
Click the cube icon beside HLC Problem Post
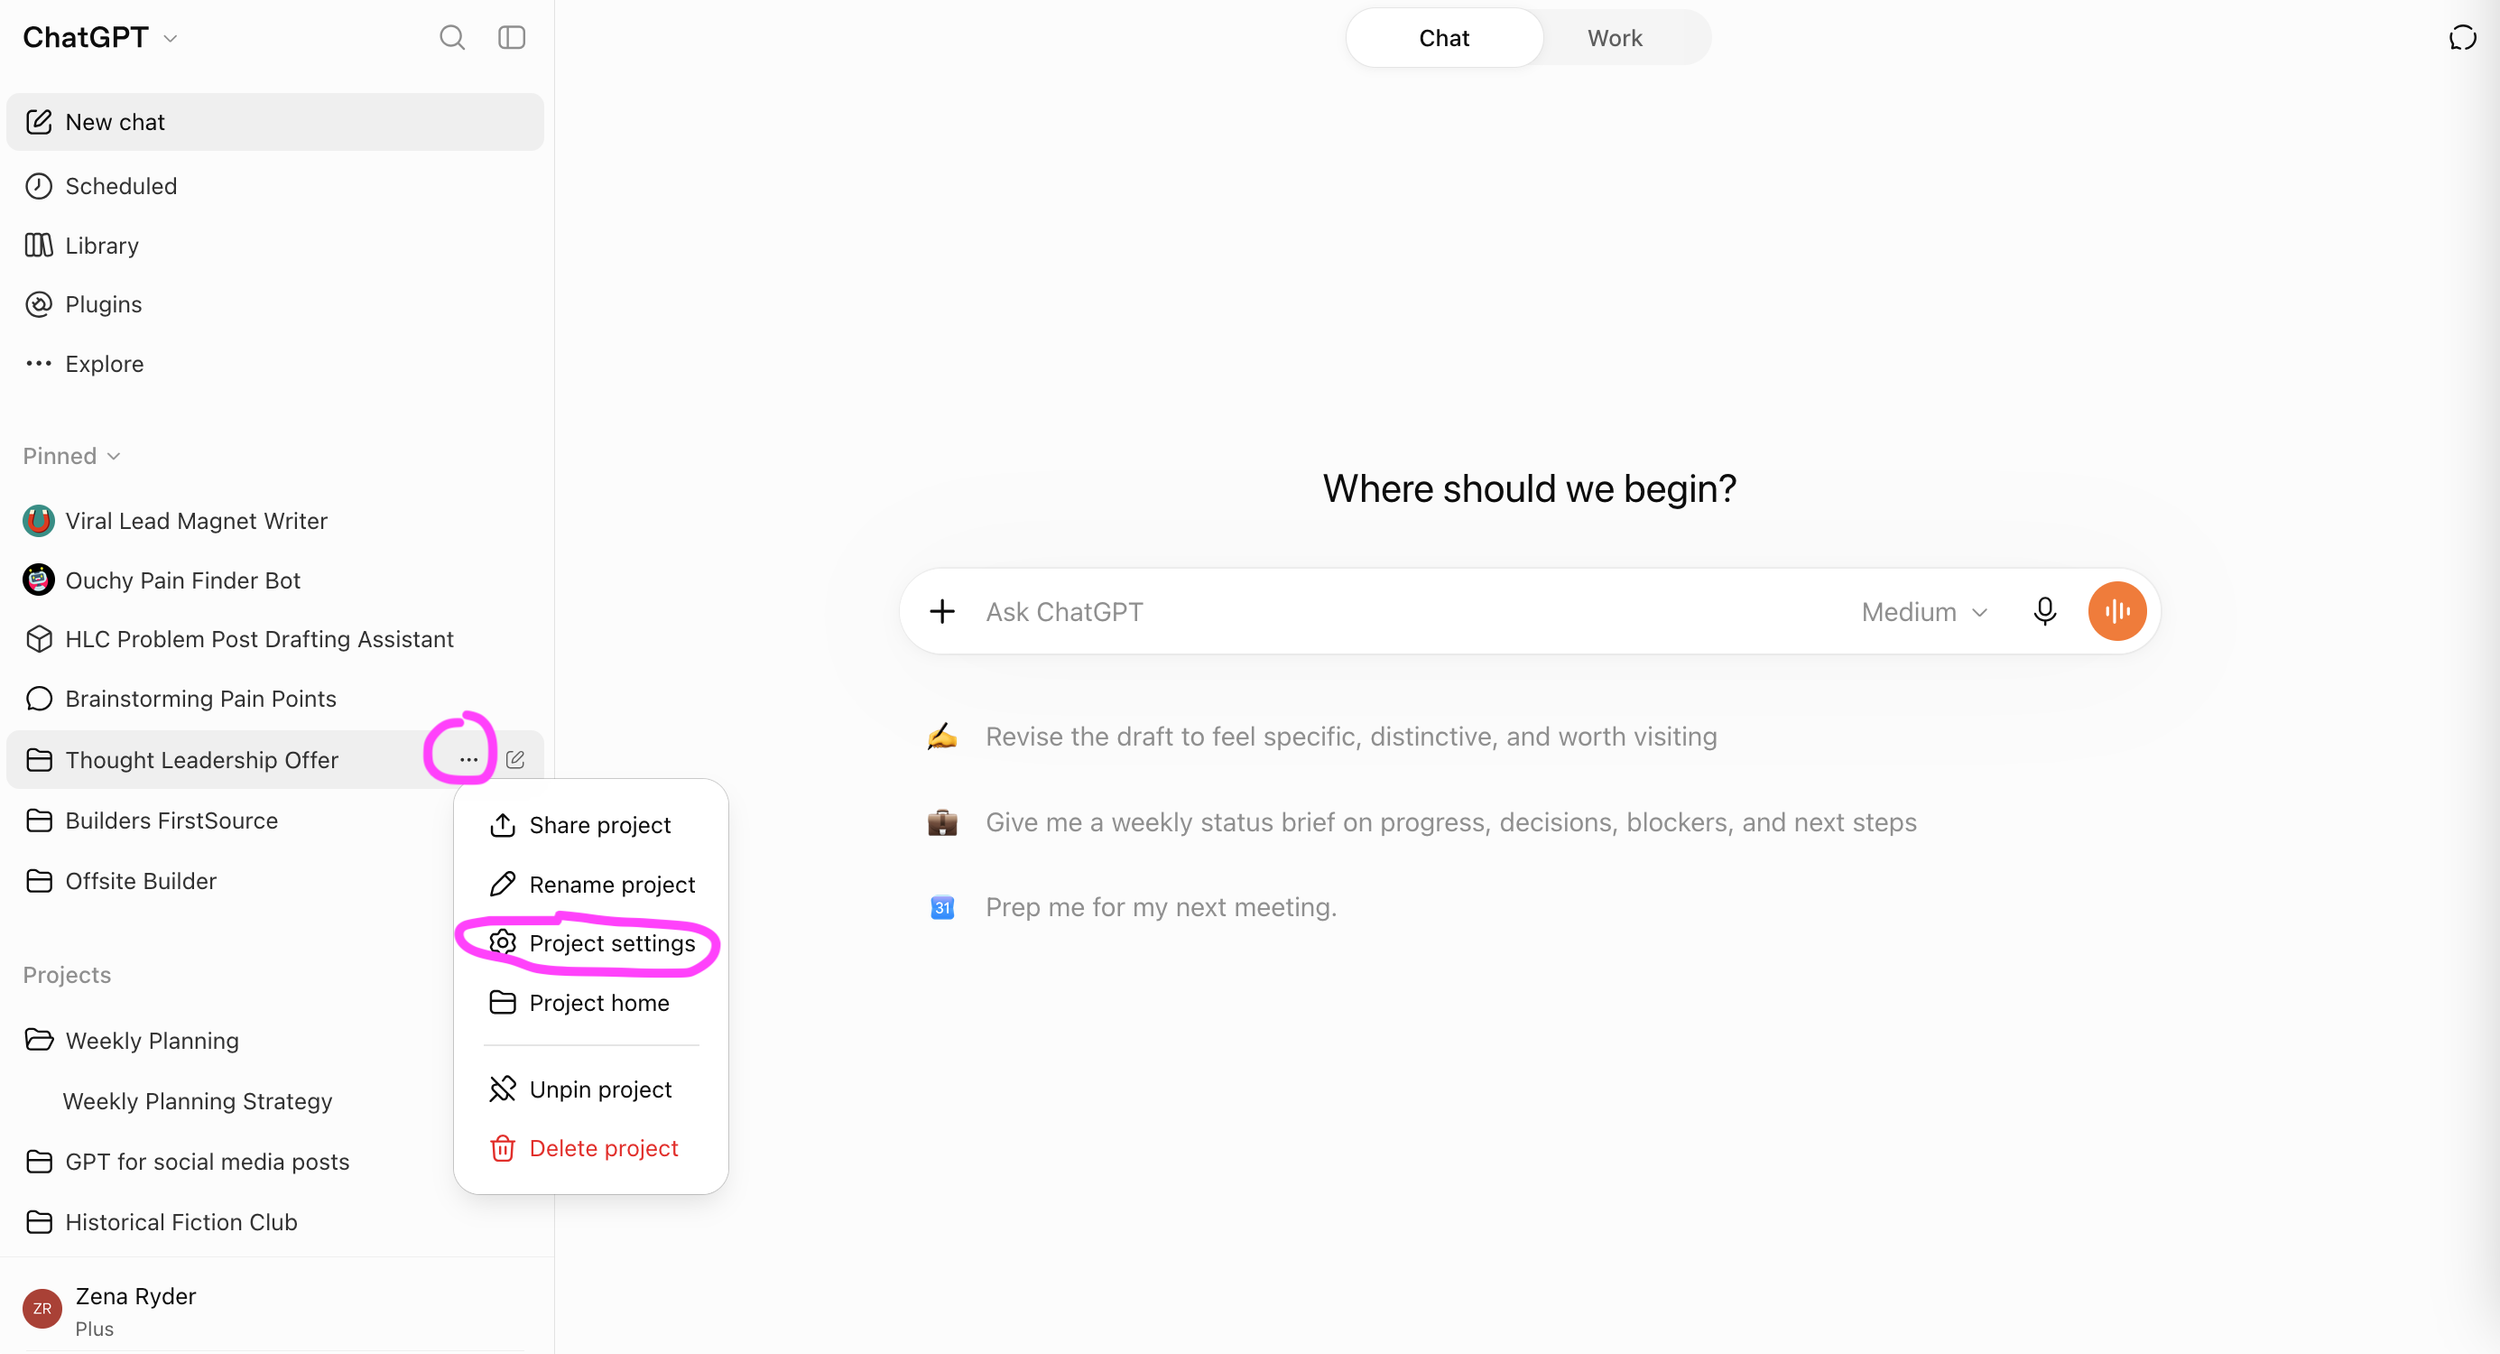(x=39, y=639)
